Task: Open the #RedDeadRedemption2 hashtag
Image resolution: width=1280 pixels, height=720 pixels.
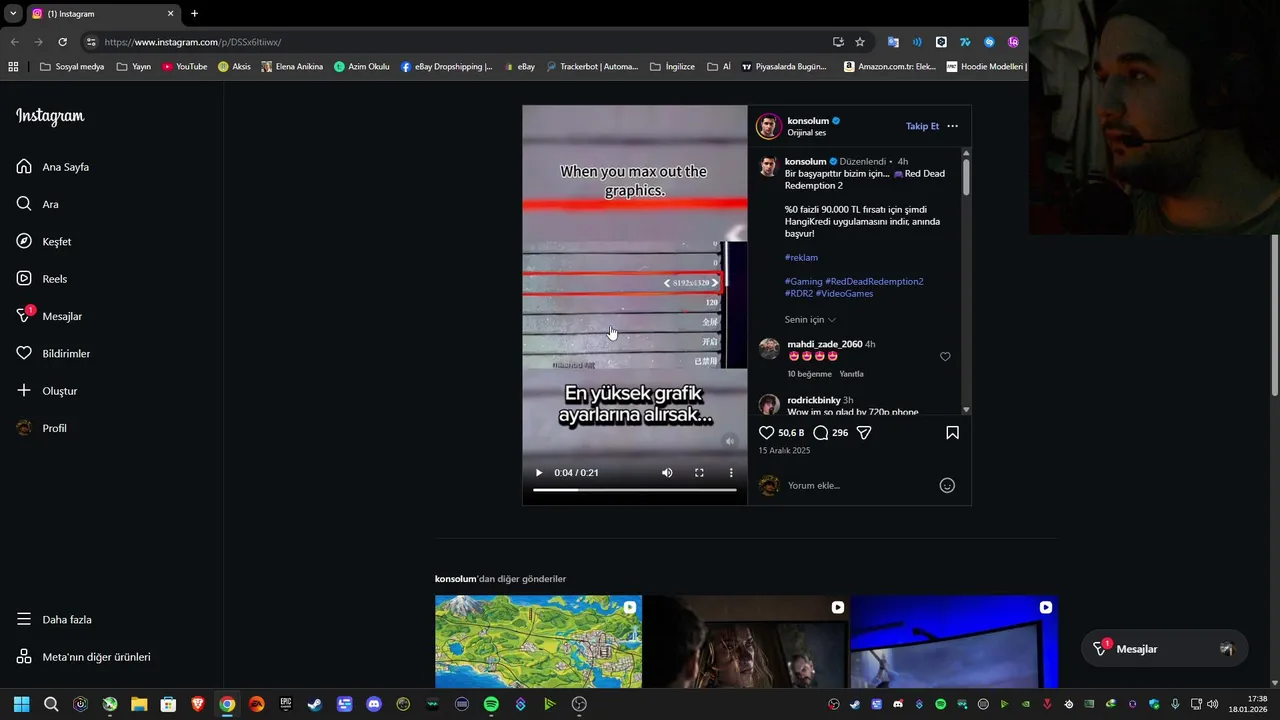Action: [874, 282]
